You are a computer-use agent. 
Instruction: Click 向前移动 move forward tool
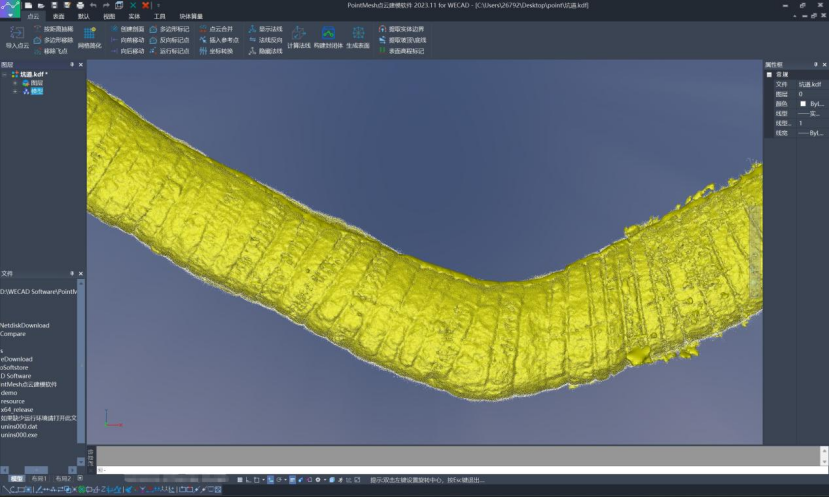point(128,40)
